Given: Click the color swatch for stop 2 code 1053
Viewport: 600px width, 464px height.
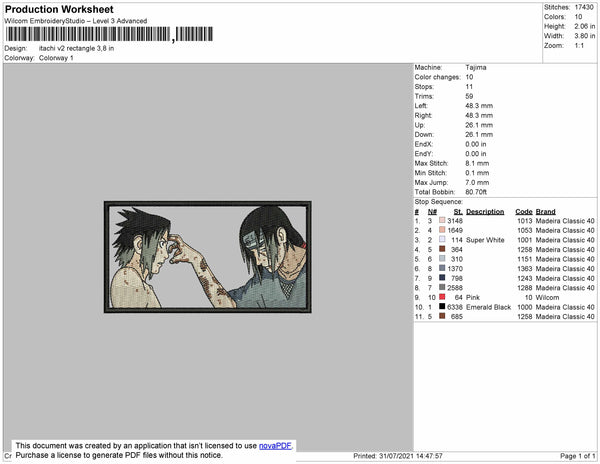Looking at the screenshot, I should [442, 230].
